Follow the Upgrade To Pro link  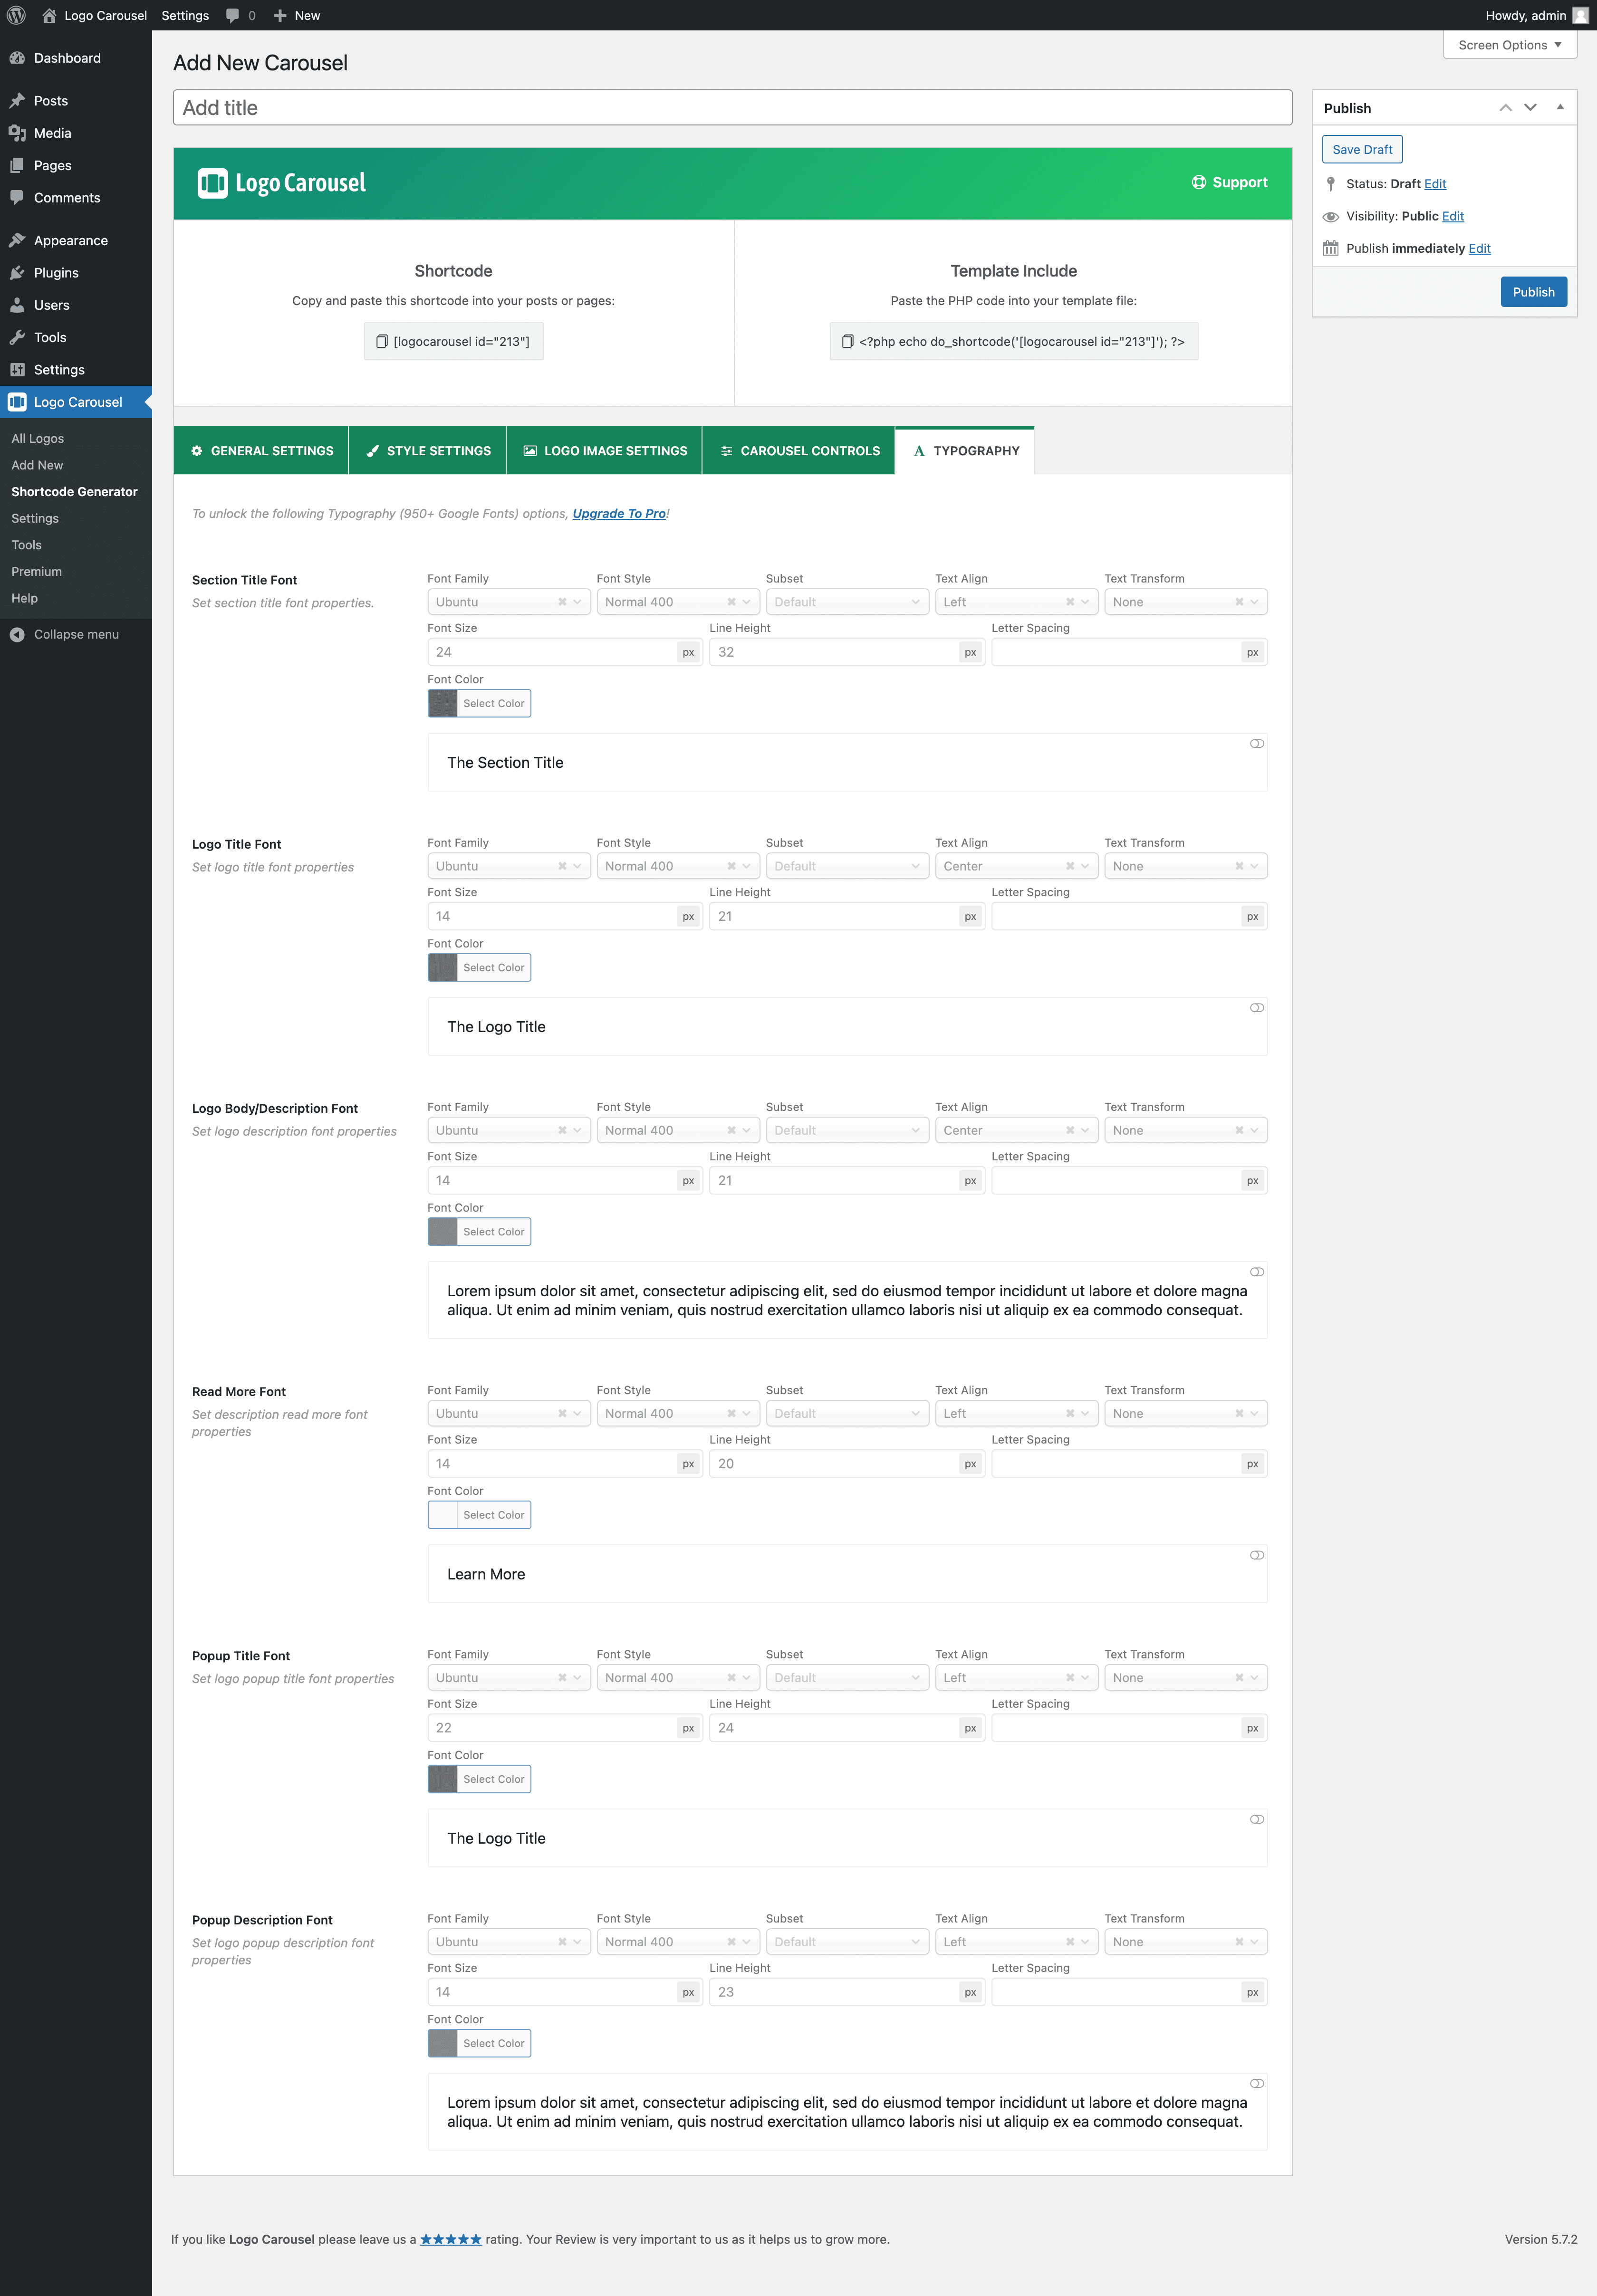(x=618, y=514)
